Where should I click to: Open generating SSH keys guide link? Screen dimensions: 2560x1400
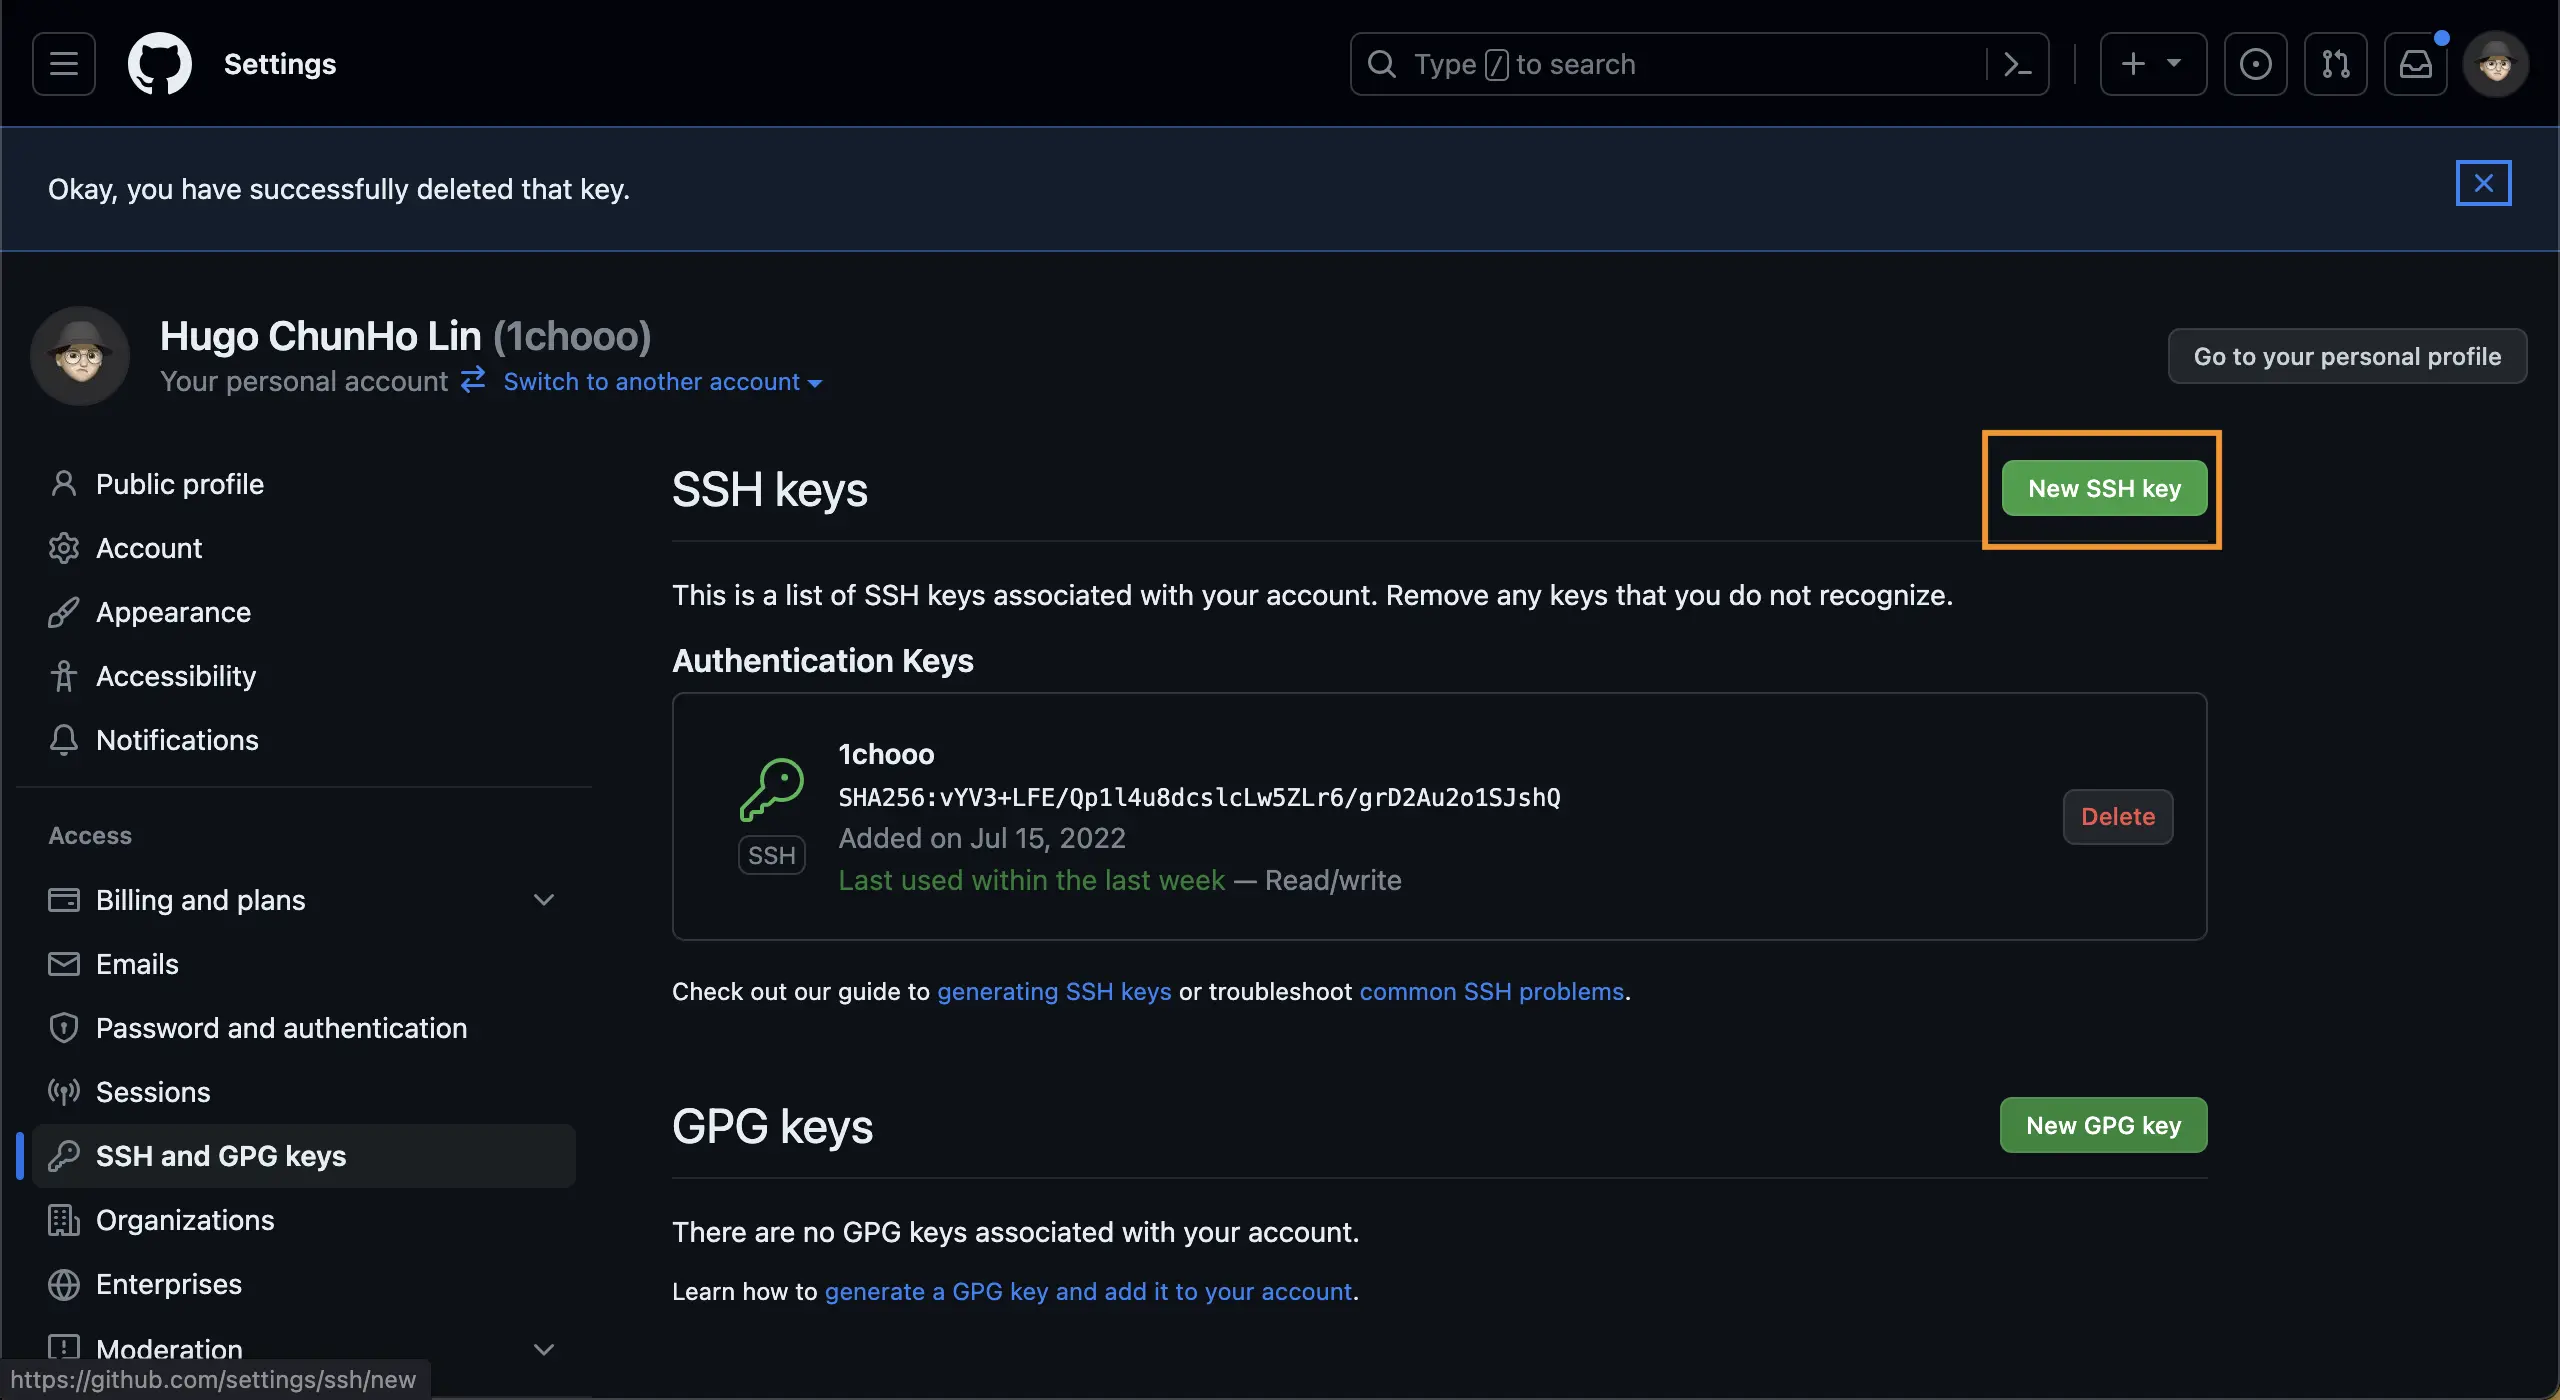tap(1054, 991)
